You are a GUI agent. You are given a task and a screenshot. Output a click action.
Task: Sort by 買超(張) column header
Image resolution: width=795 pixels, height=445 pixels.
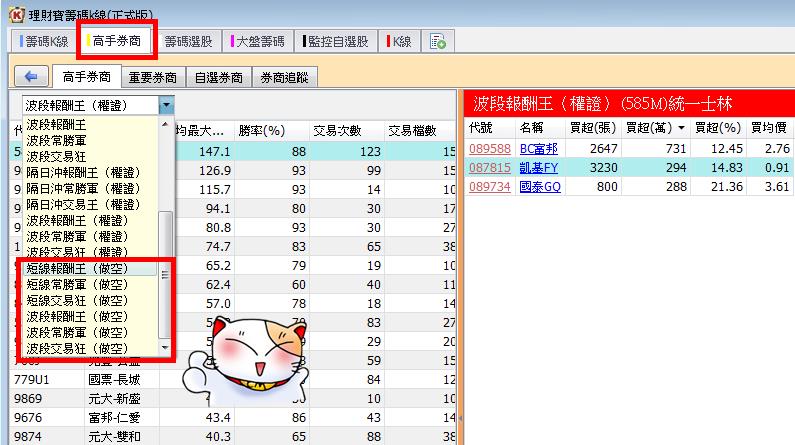coord(593,128)
